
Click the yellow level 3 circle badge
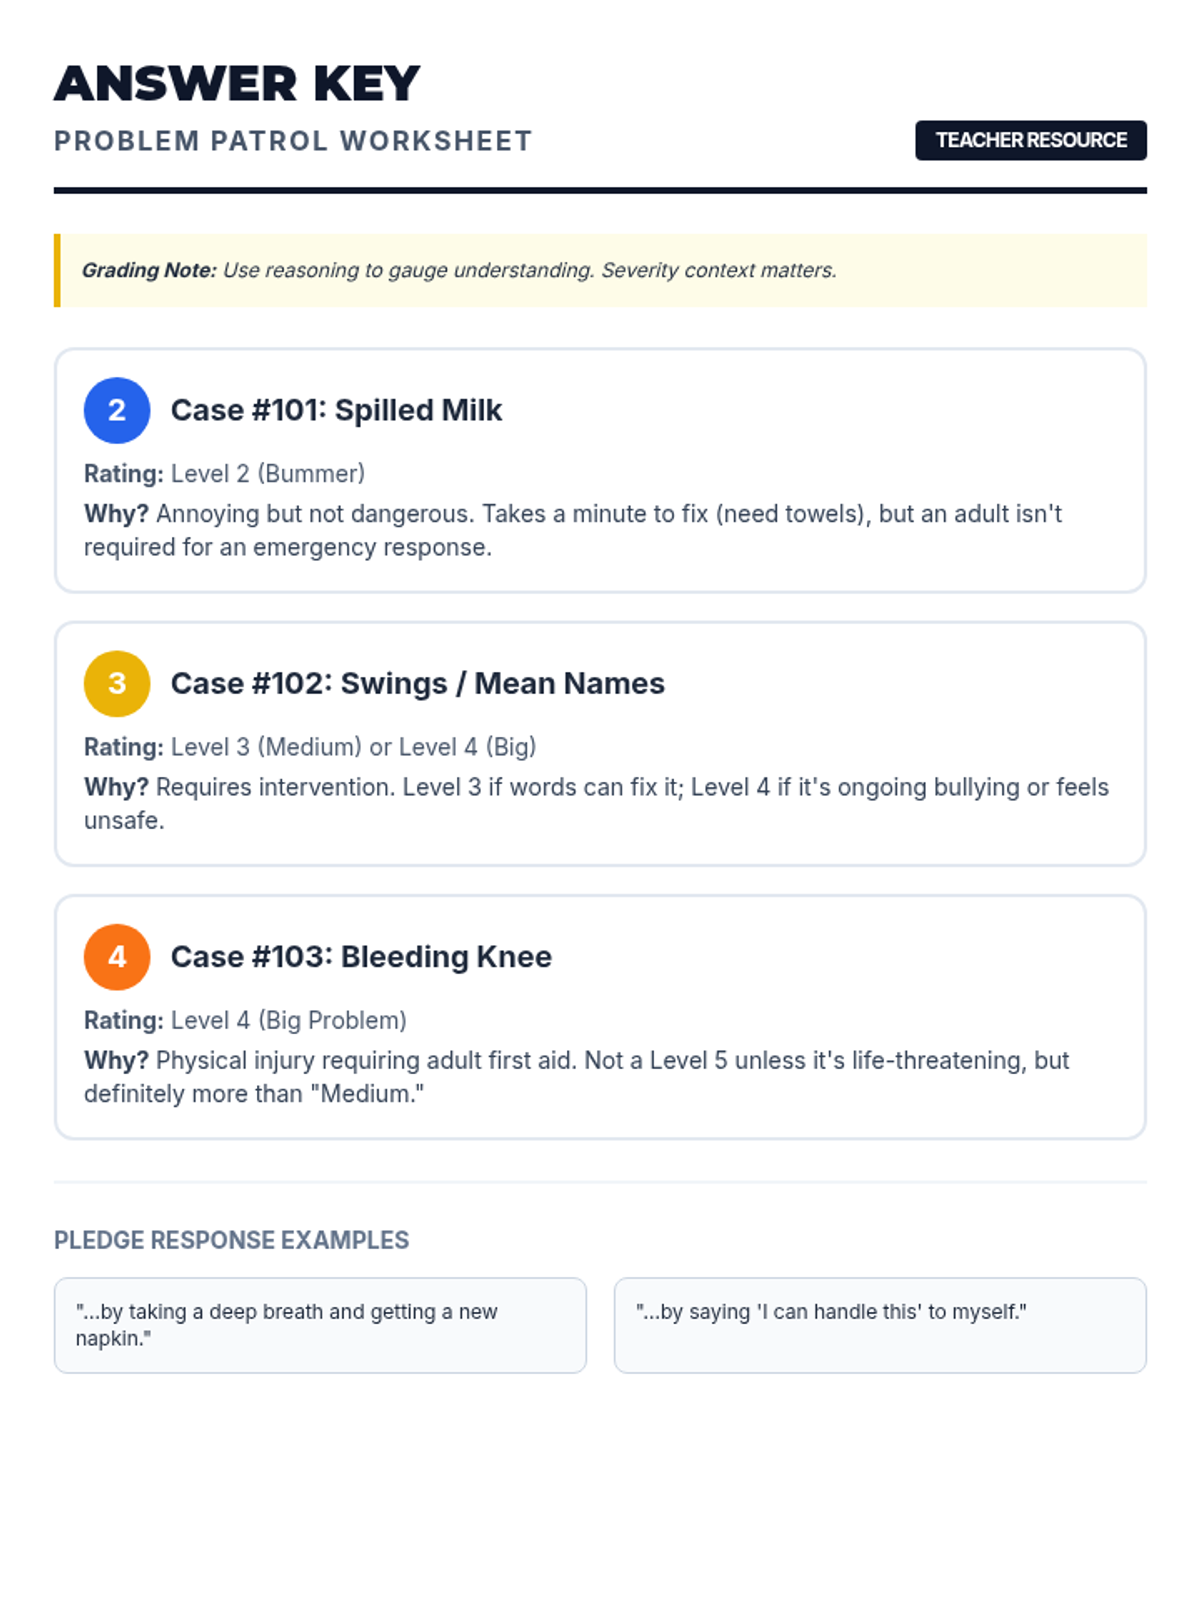(117, 684)
